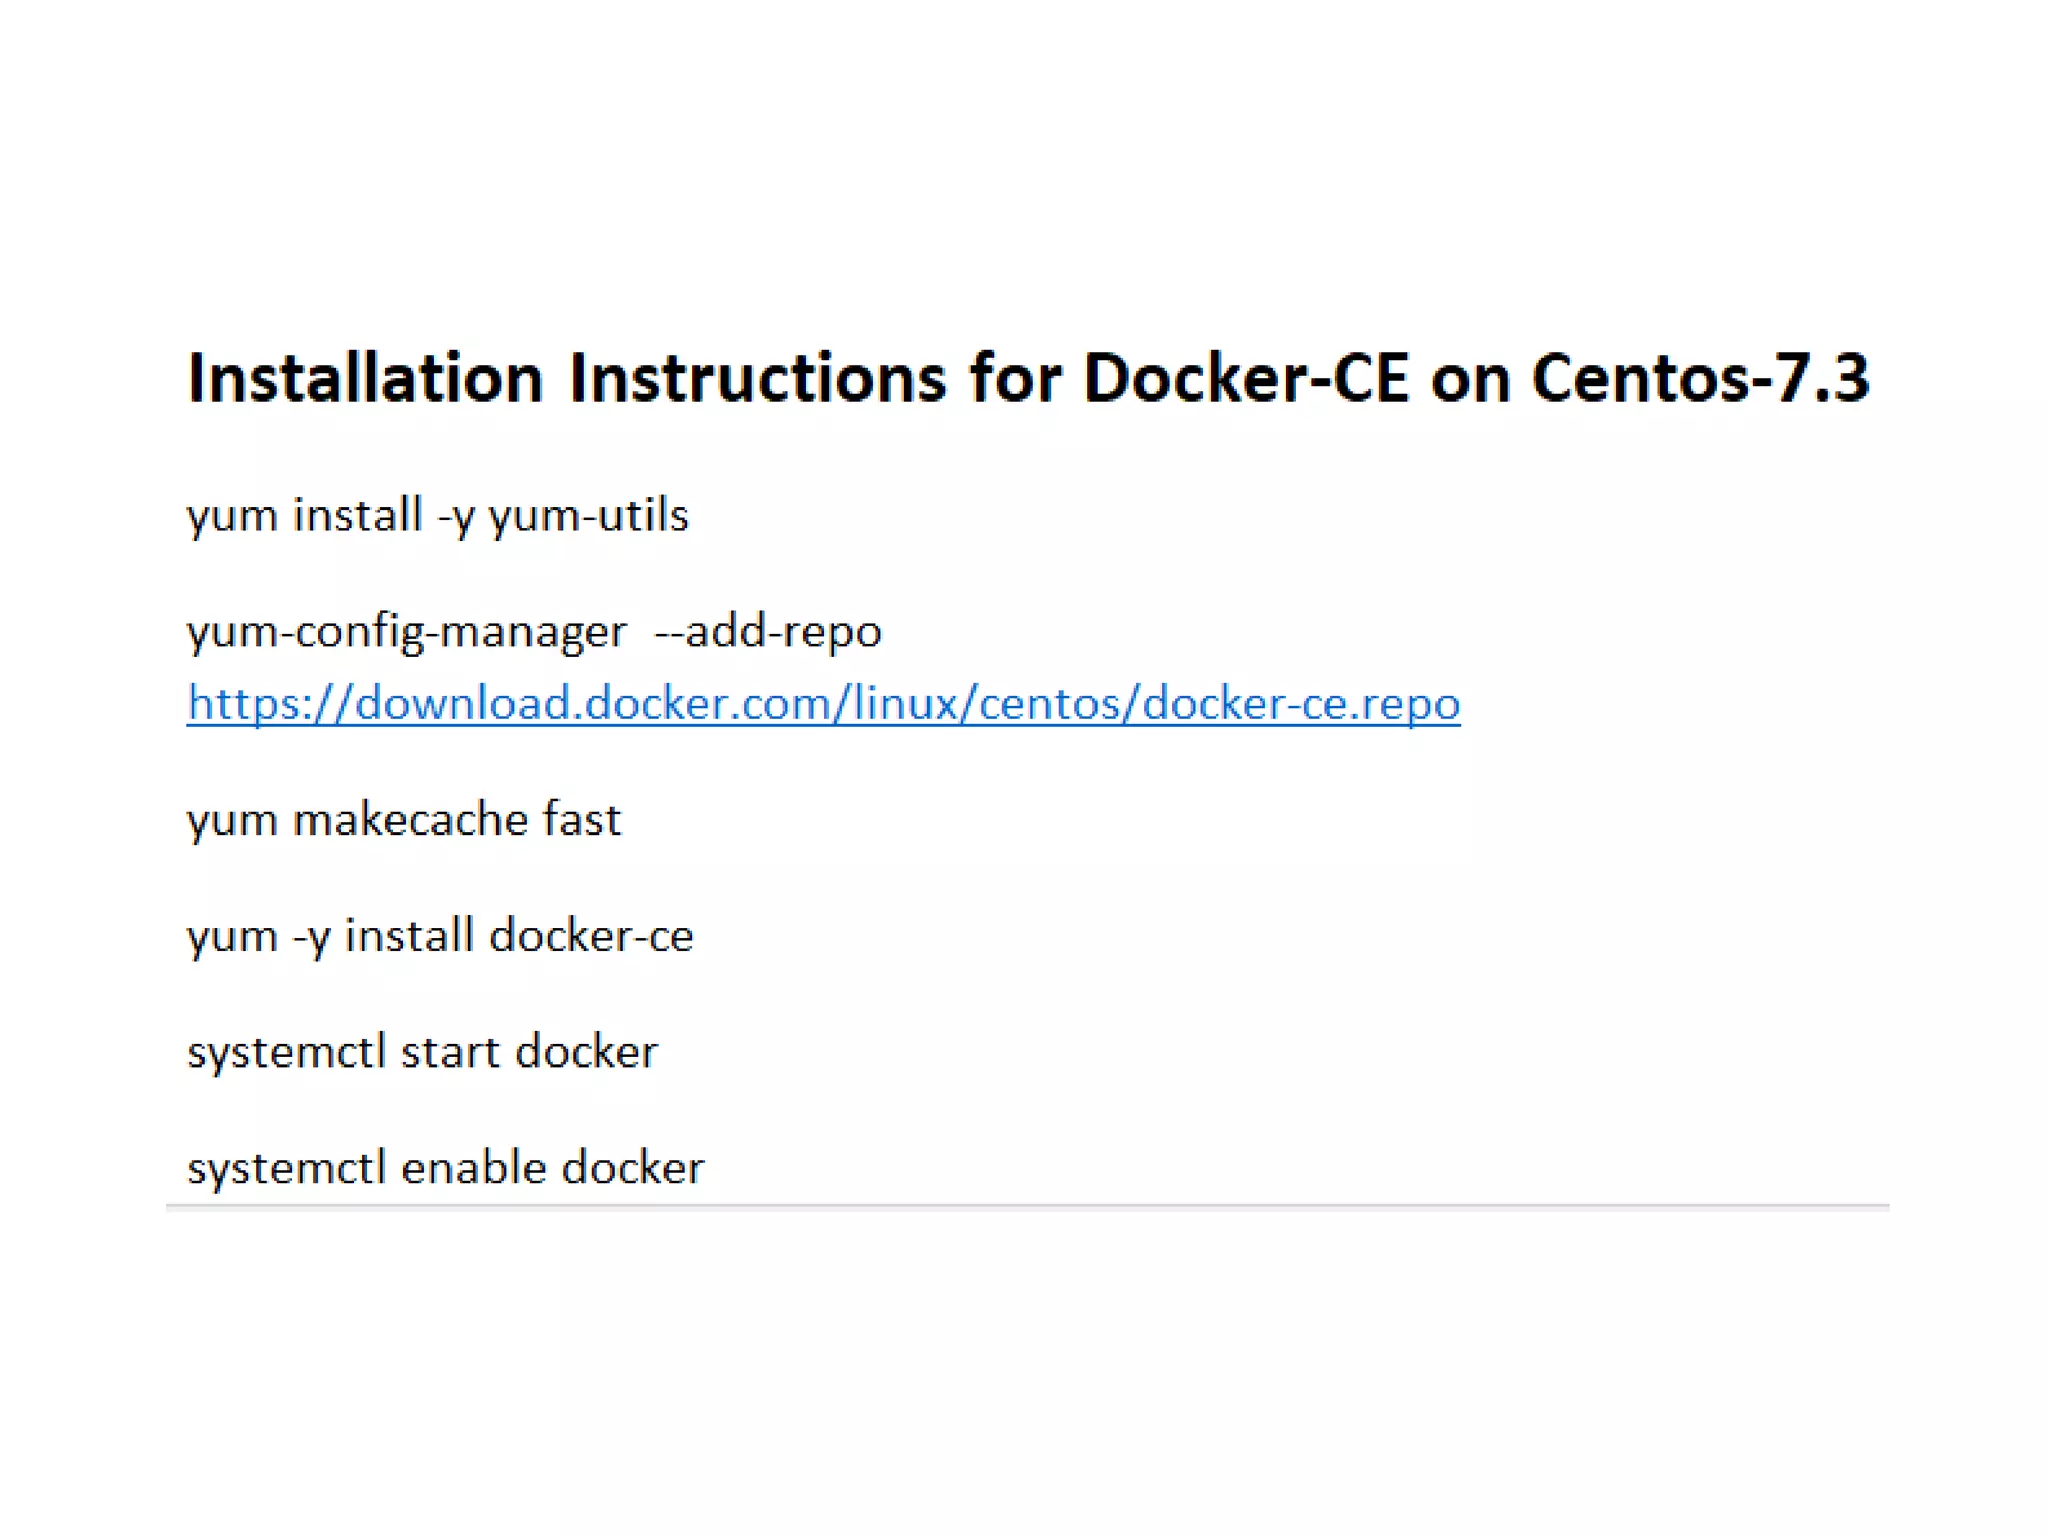Open the download.docker.com docker-ce.repo link
This screenshot has width=2048, height=1536.
coord(823,704)
